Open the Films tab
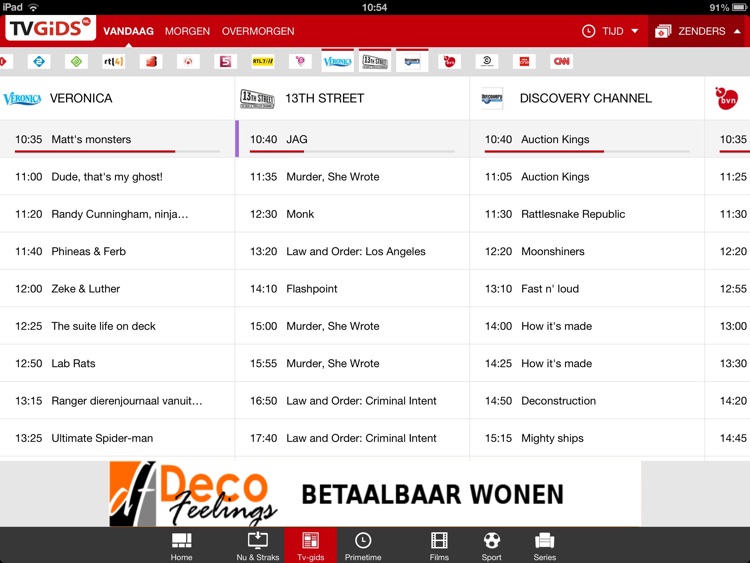 pyautogui.click(x=439, y=546)
